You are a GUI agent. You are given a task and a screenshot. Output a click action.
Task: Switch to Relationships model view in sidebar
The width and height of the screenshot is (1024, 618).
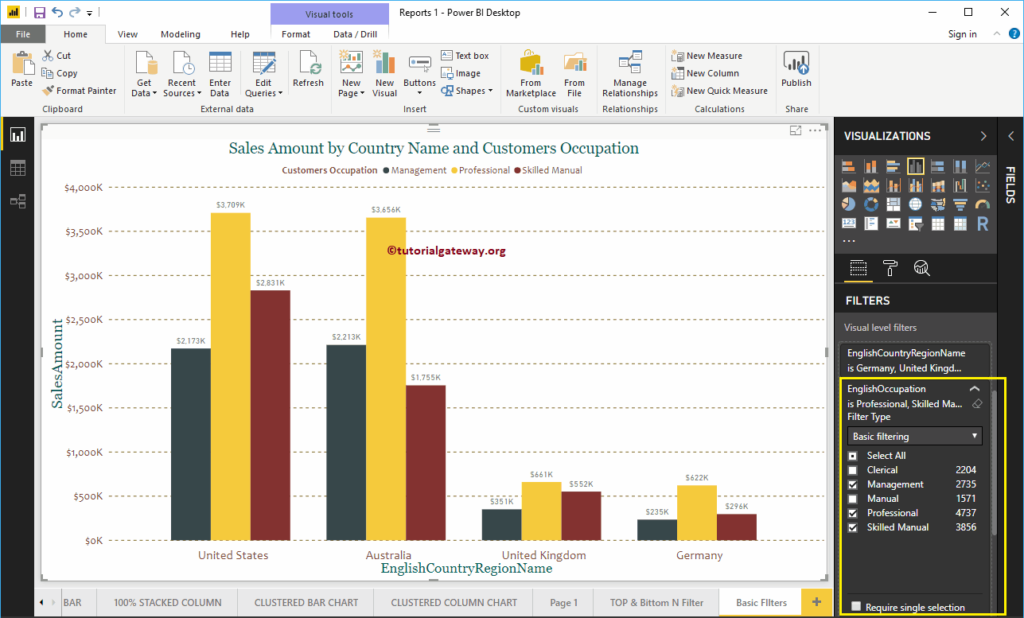(x=18, y=201)
